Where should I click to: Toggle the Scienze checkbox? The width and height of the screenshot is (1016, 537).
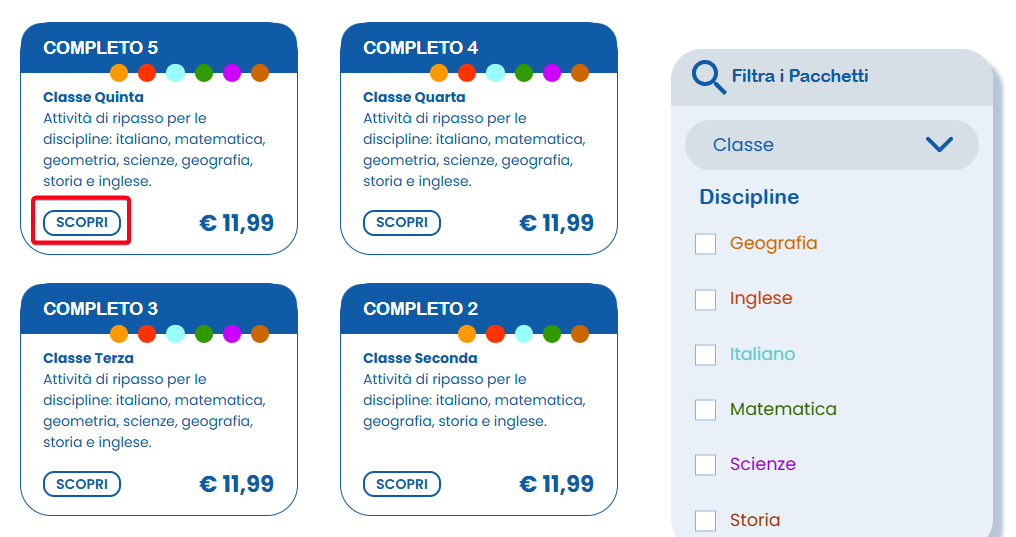click(706, 465)
